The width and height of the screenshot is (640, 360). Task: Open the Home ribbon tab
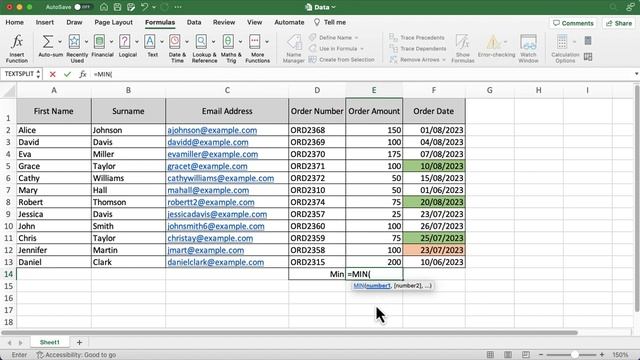(14, 22)
